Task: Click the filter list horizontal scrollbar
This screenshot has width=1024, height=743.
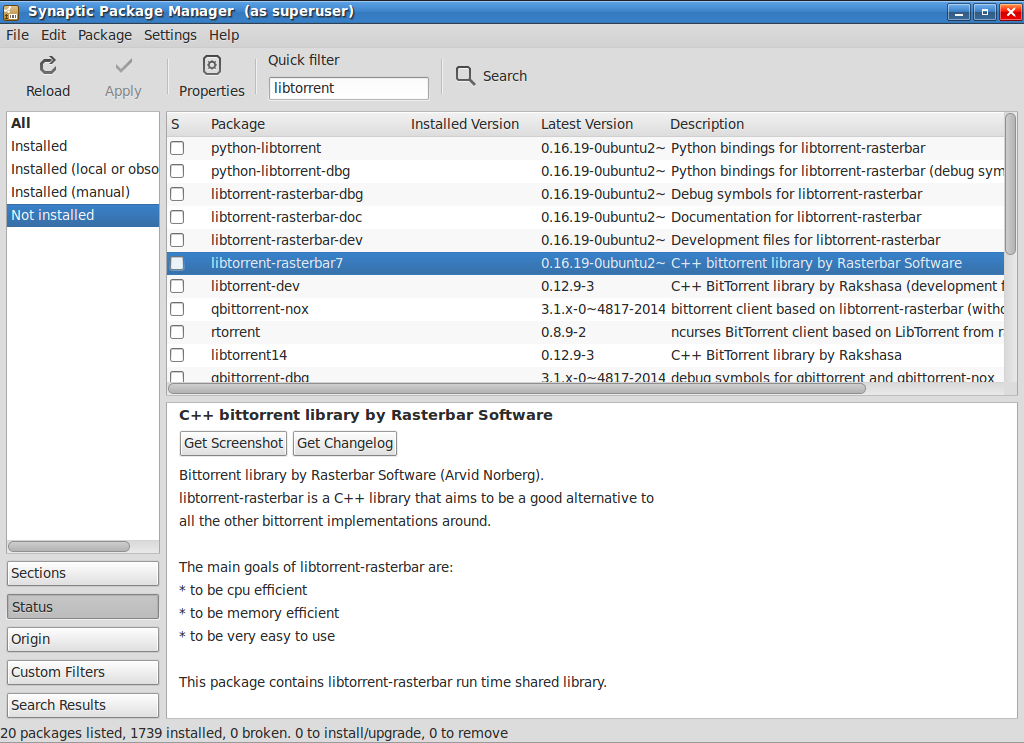Action: click(69, 546)
